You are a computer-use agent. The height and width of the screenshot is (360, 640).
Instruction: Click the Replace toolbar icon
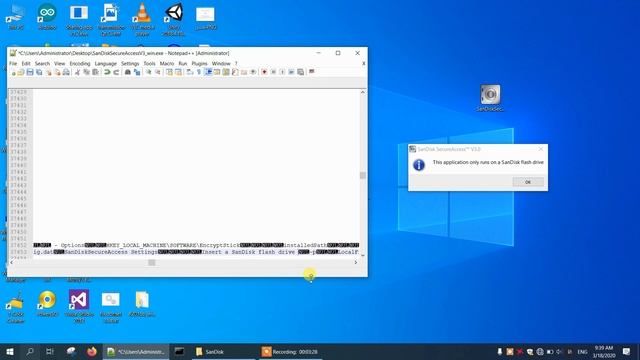(137, 72)
